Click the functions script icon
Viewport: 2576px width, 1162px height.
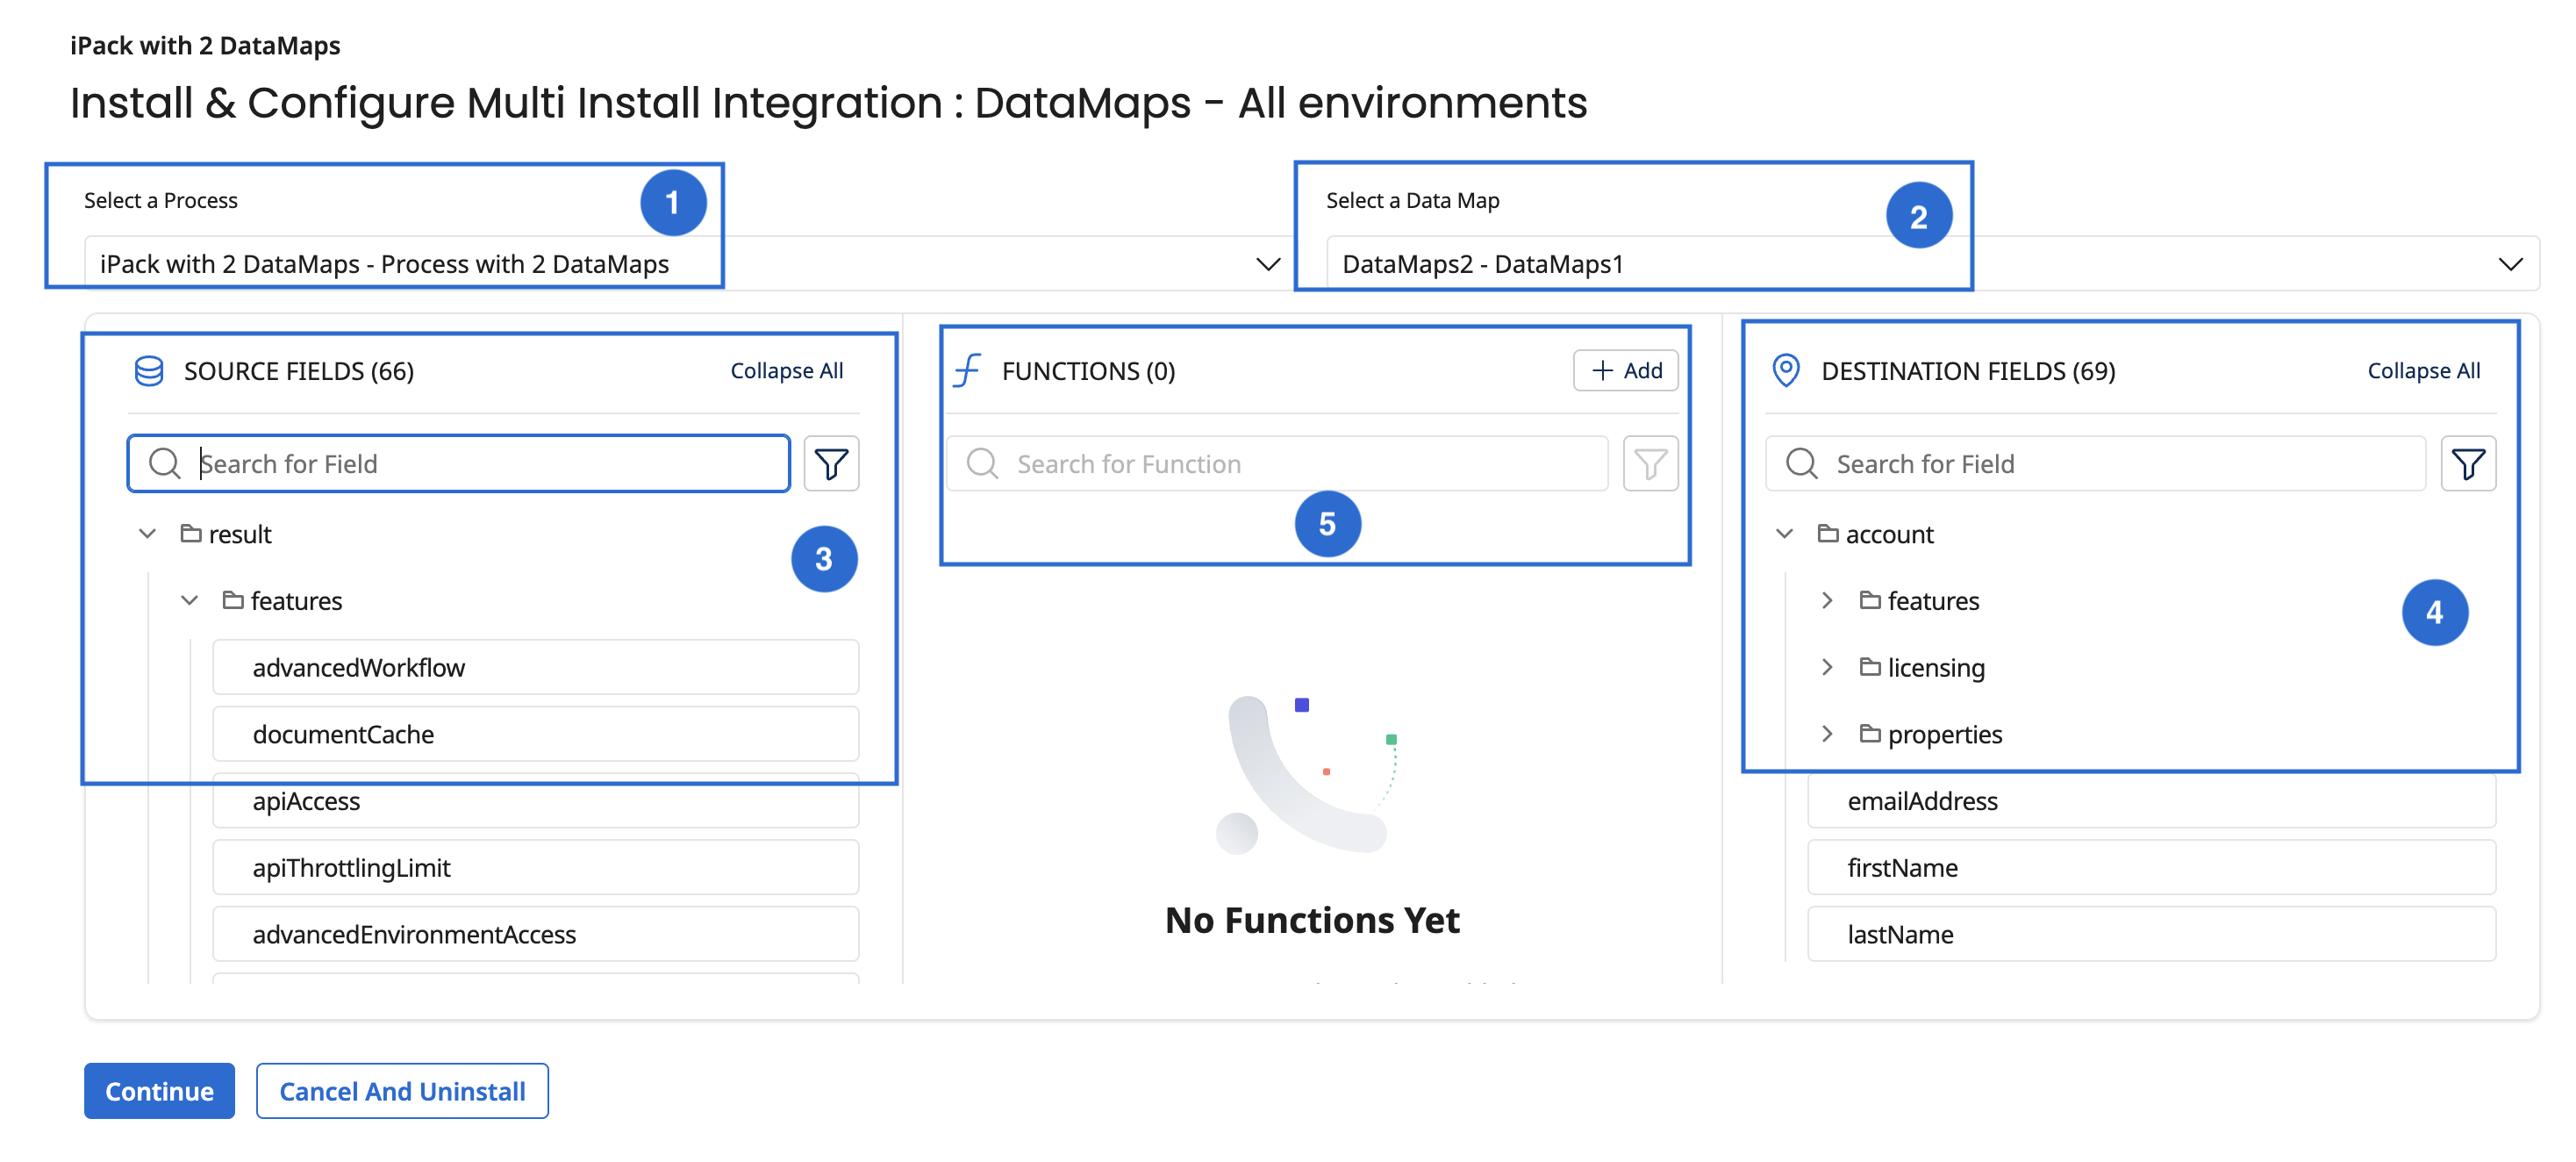coord(967,371)
